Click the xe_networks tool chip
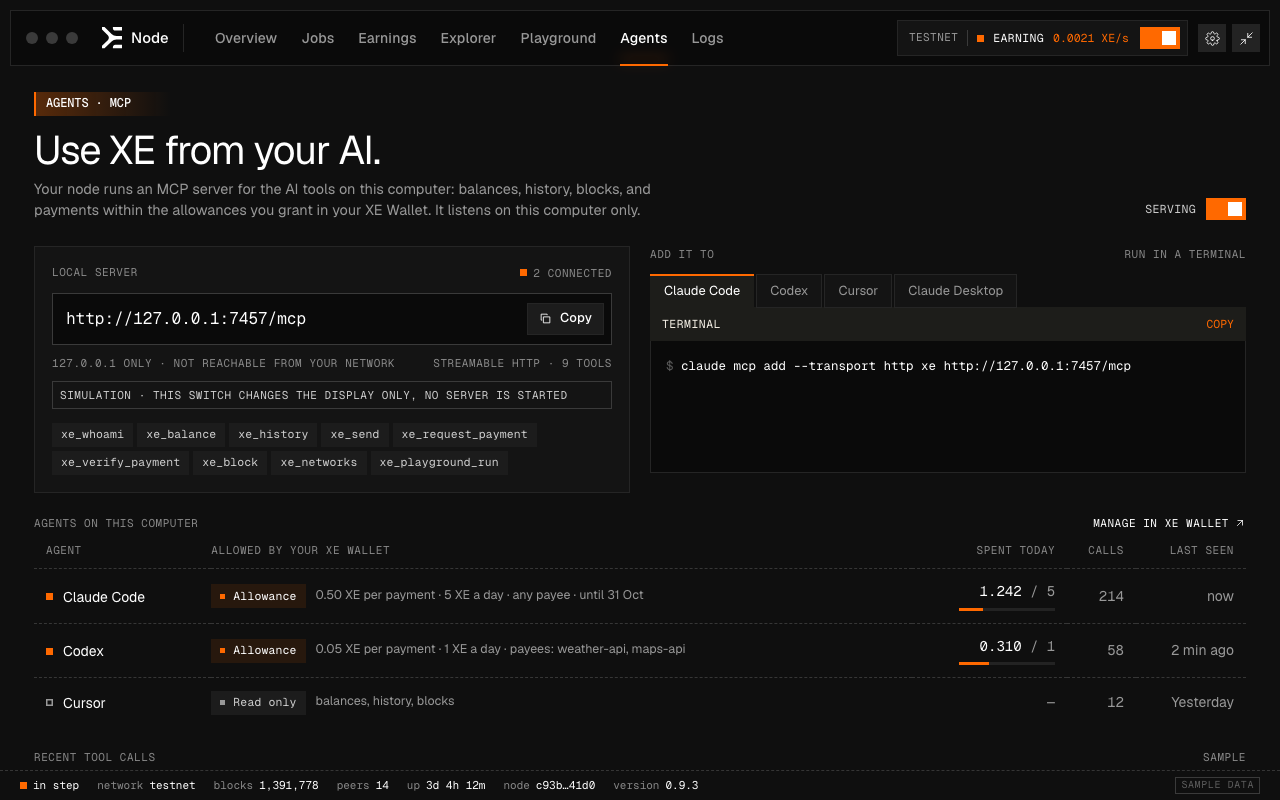The image size is (1280, 800). point(319,463)
